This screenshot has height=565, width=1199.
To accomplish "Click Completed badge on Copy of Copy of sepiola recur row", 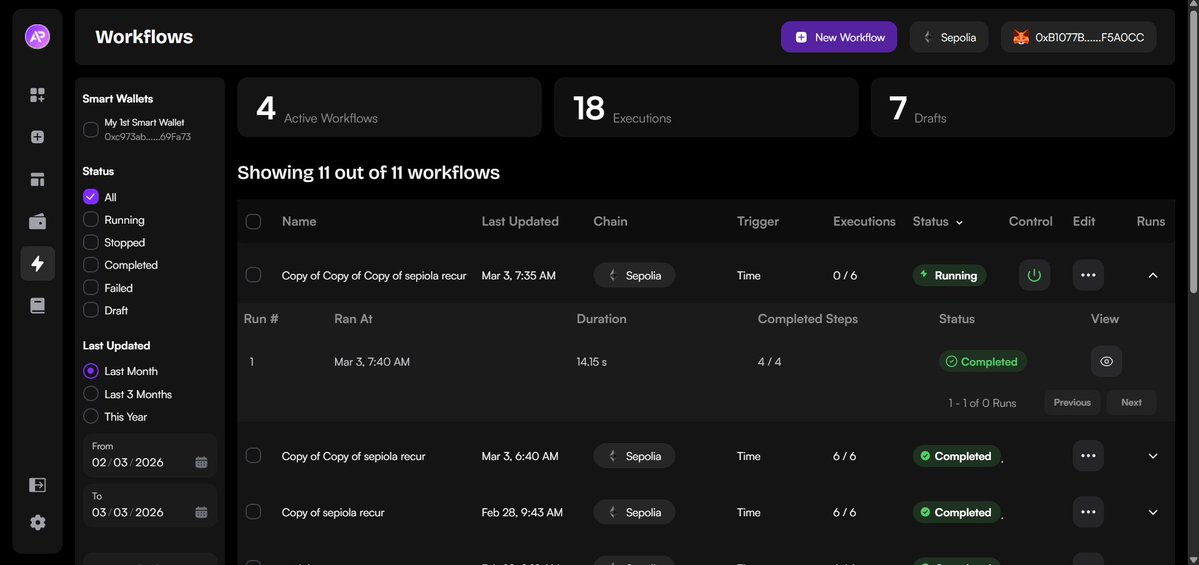I will tap(957, 456).
